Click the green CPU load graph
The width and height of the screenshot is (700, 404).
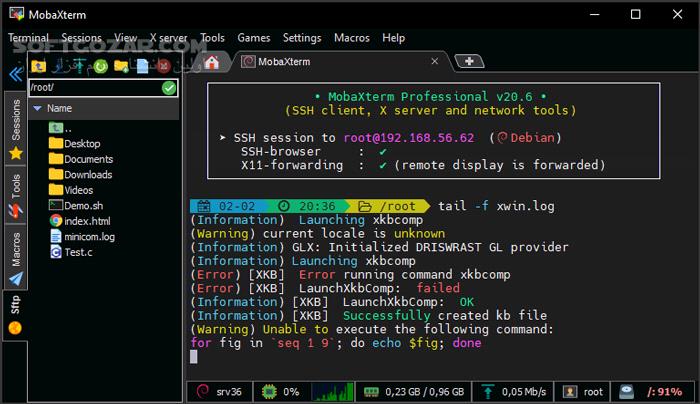coord(333,392)
